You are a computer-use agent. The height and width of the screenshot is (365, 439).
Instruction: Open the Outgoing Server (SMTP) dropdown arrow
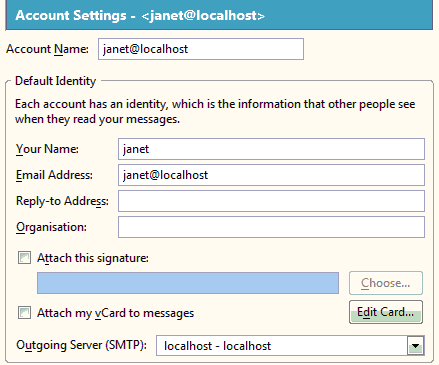point(415,346)
